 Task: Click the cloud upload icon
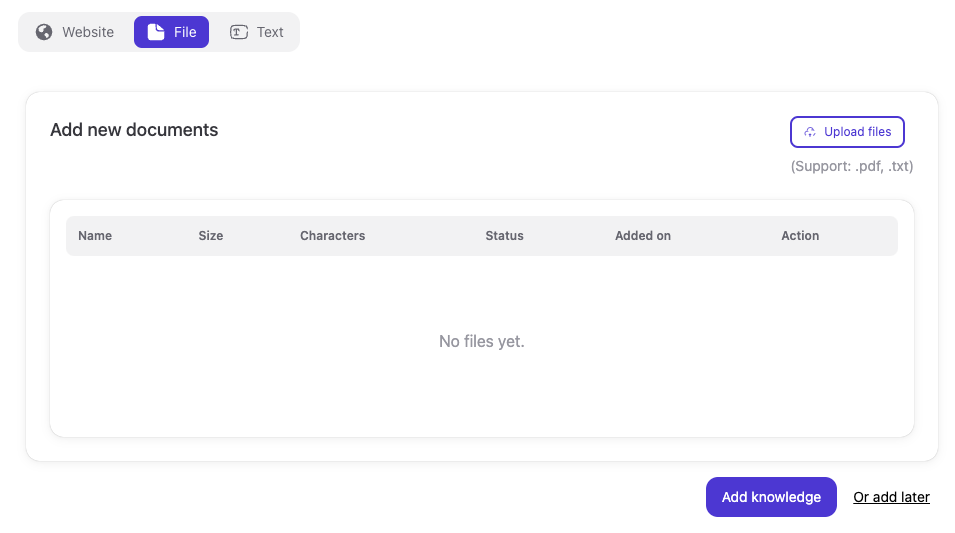[810, 132]
